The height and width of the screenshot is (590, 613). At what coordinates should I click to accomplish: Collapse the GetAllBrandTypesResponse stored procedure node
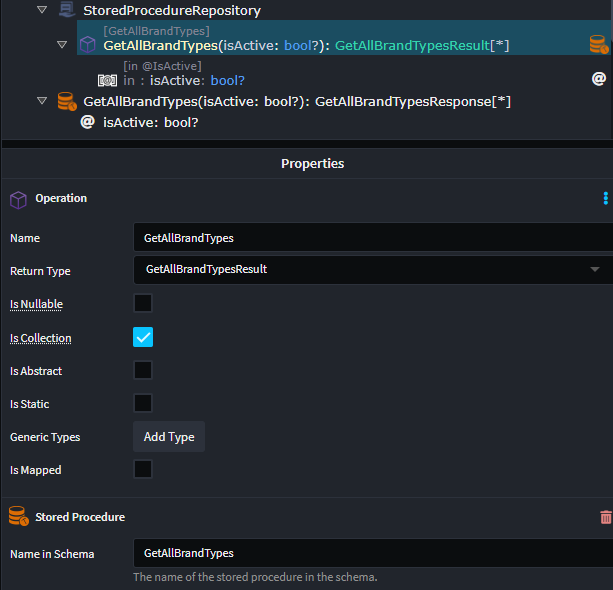click(x=42, y=101)
